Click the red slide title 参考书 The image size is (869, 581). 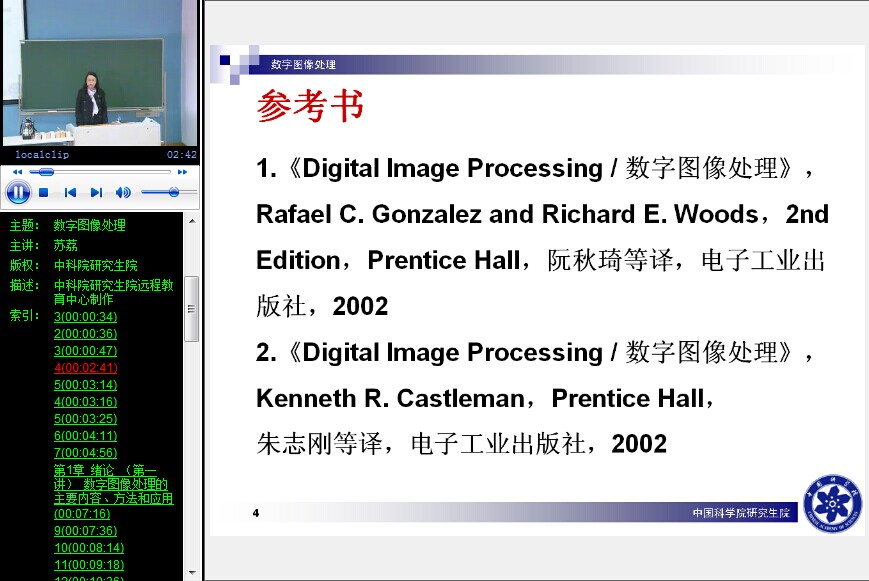click(310, 105)
